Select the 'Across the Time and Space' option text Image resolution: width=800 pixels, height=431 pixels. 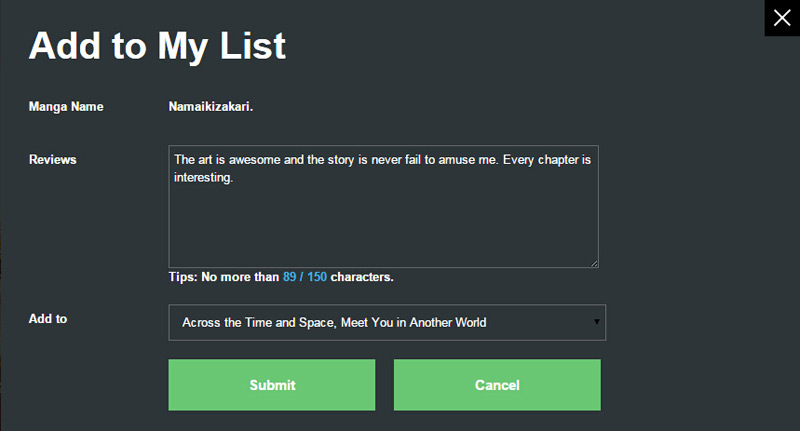(333, 322)
